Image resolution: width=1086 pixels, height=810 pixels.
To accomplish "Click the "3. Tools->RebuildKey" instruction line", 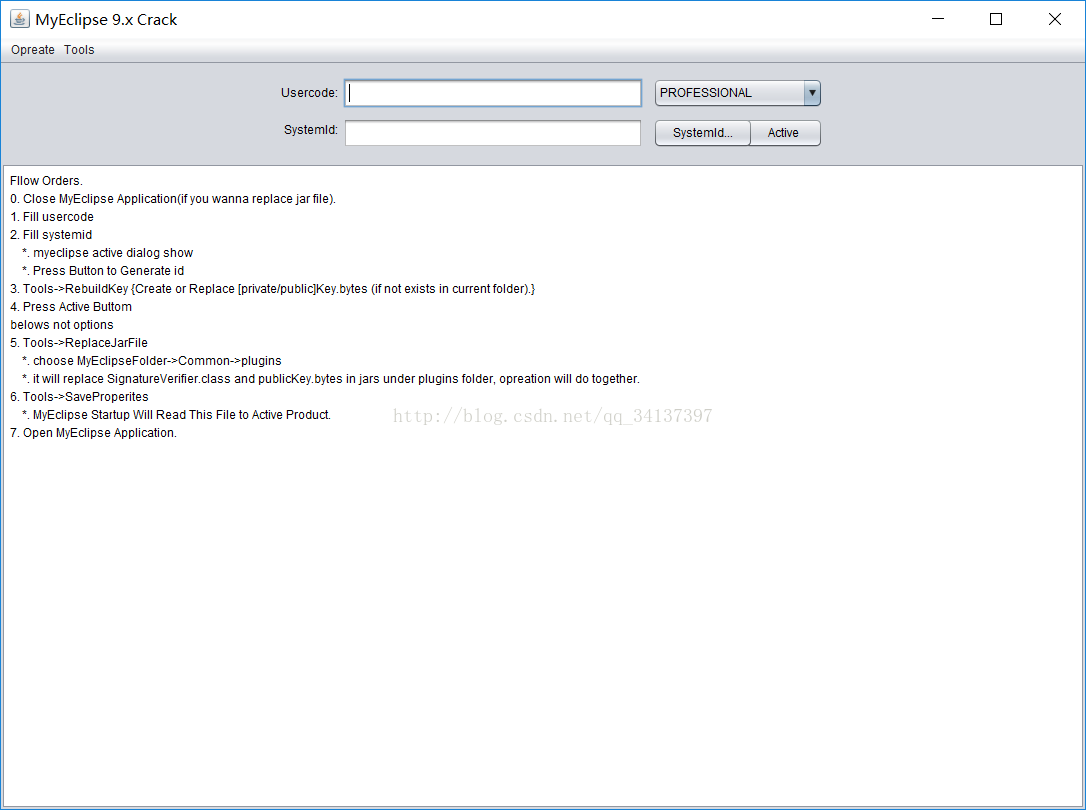I will pos(273,289).
